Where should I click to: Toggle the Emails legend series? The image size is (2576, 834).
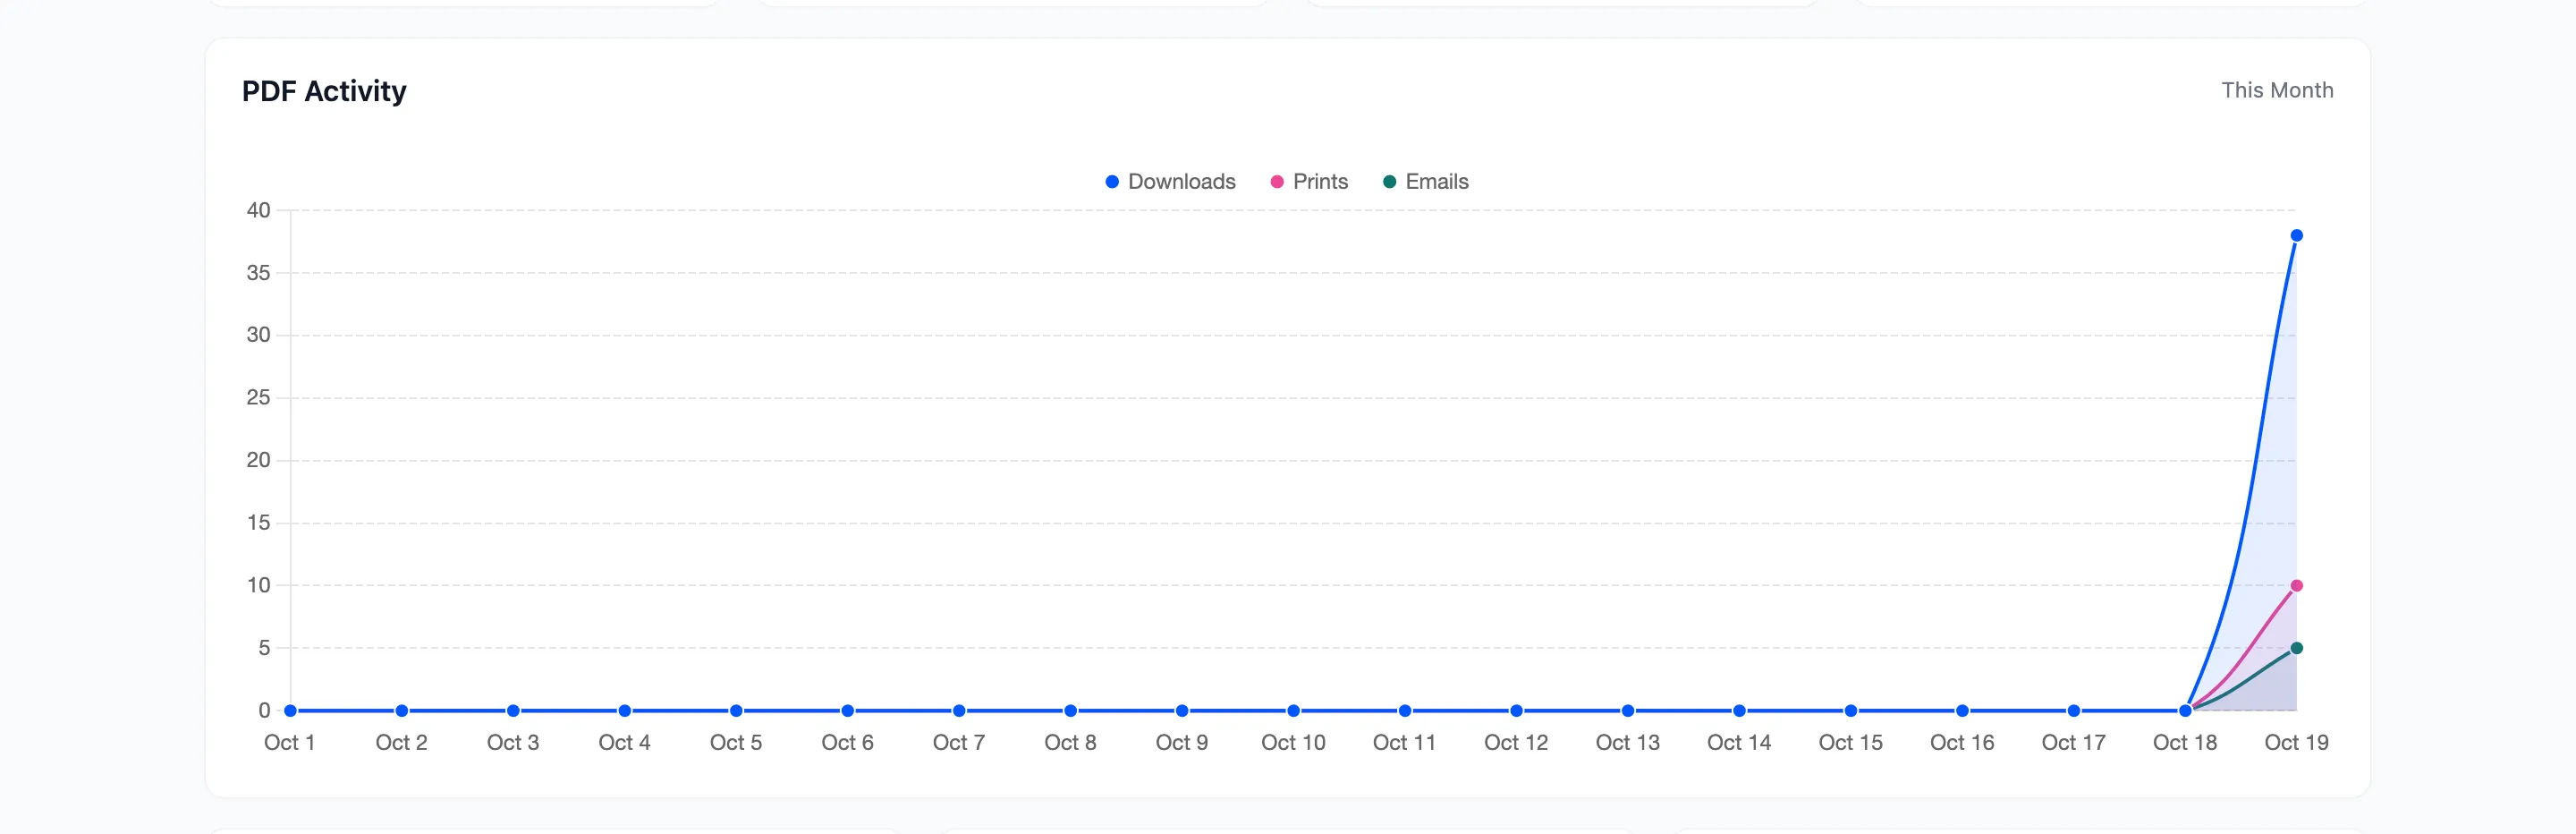point(1425,182)
